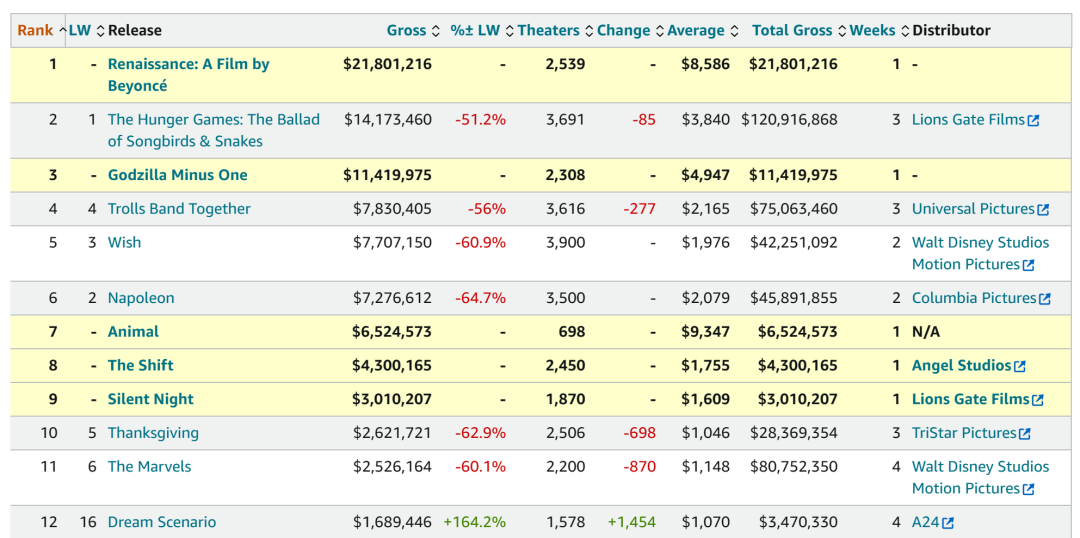1080x538 pixels.
Task: Sort by Weeks column header
Action: click(x=872, y=31)
